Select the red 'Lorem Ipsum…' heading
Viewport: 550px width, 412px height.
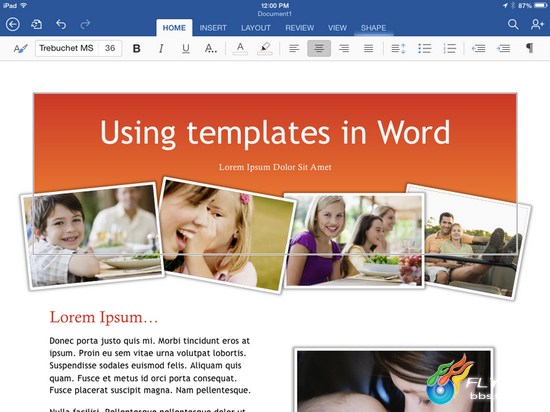pyautogui.click(x=104, y=317)
